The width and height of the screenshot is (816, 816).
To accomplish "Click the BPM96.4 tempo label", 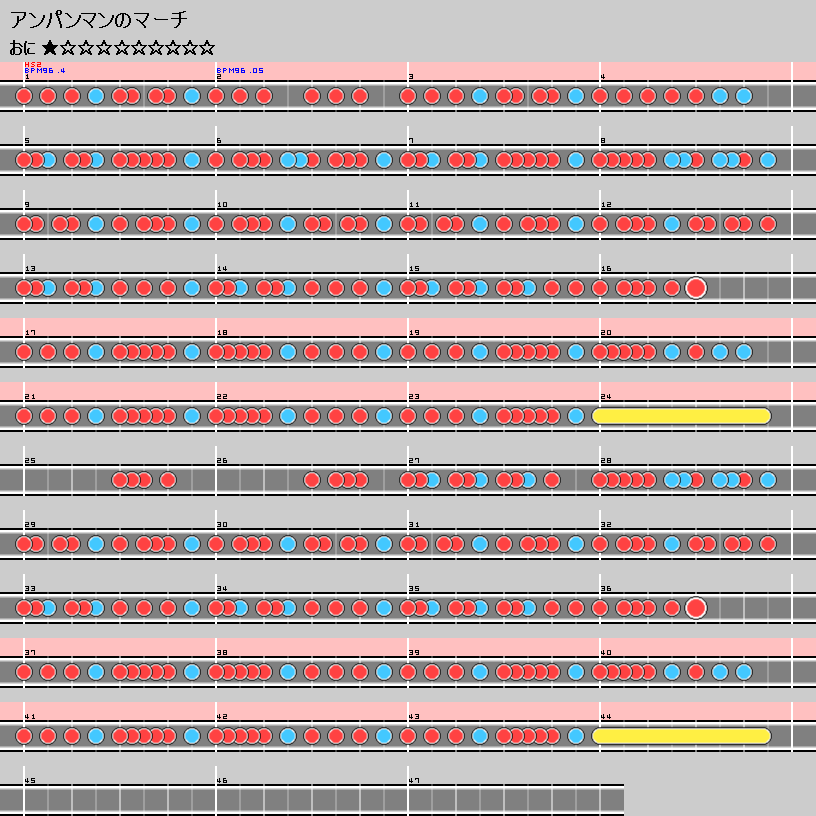I will click(x=45, y=71).
